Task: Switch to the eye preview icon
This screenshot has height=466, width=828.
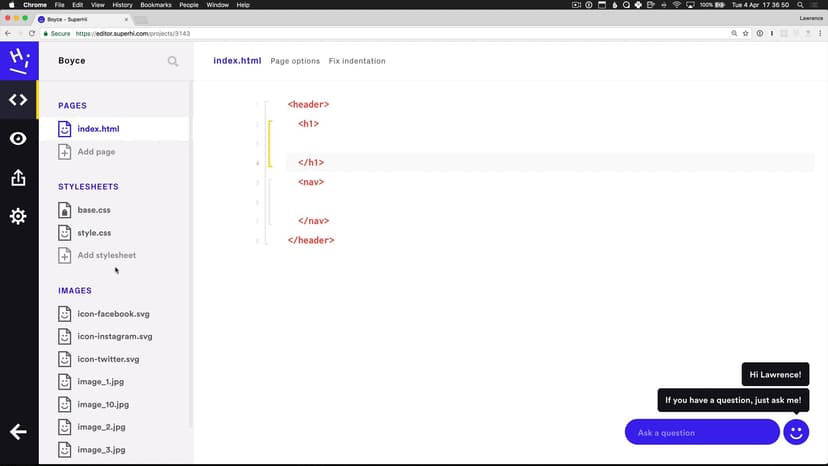Action: click(x=18, y=139)
